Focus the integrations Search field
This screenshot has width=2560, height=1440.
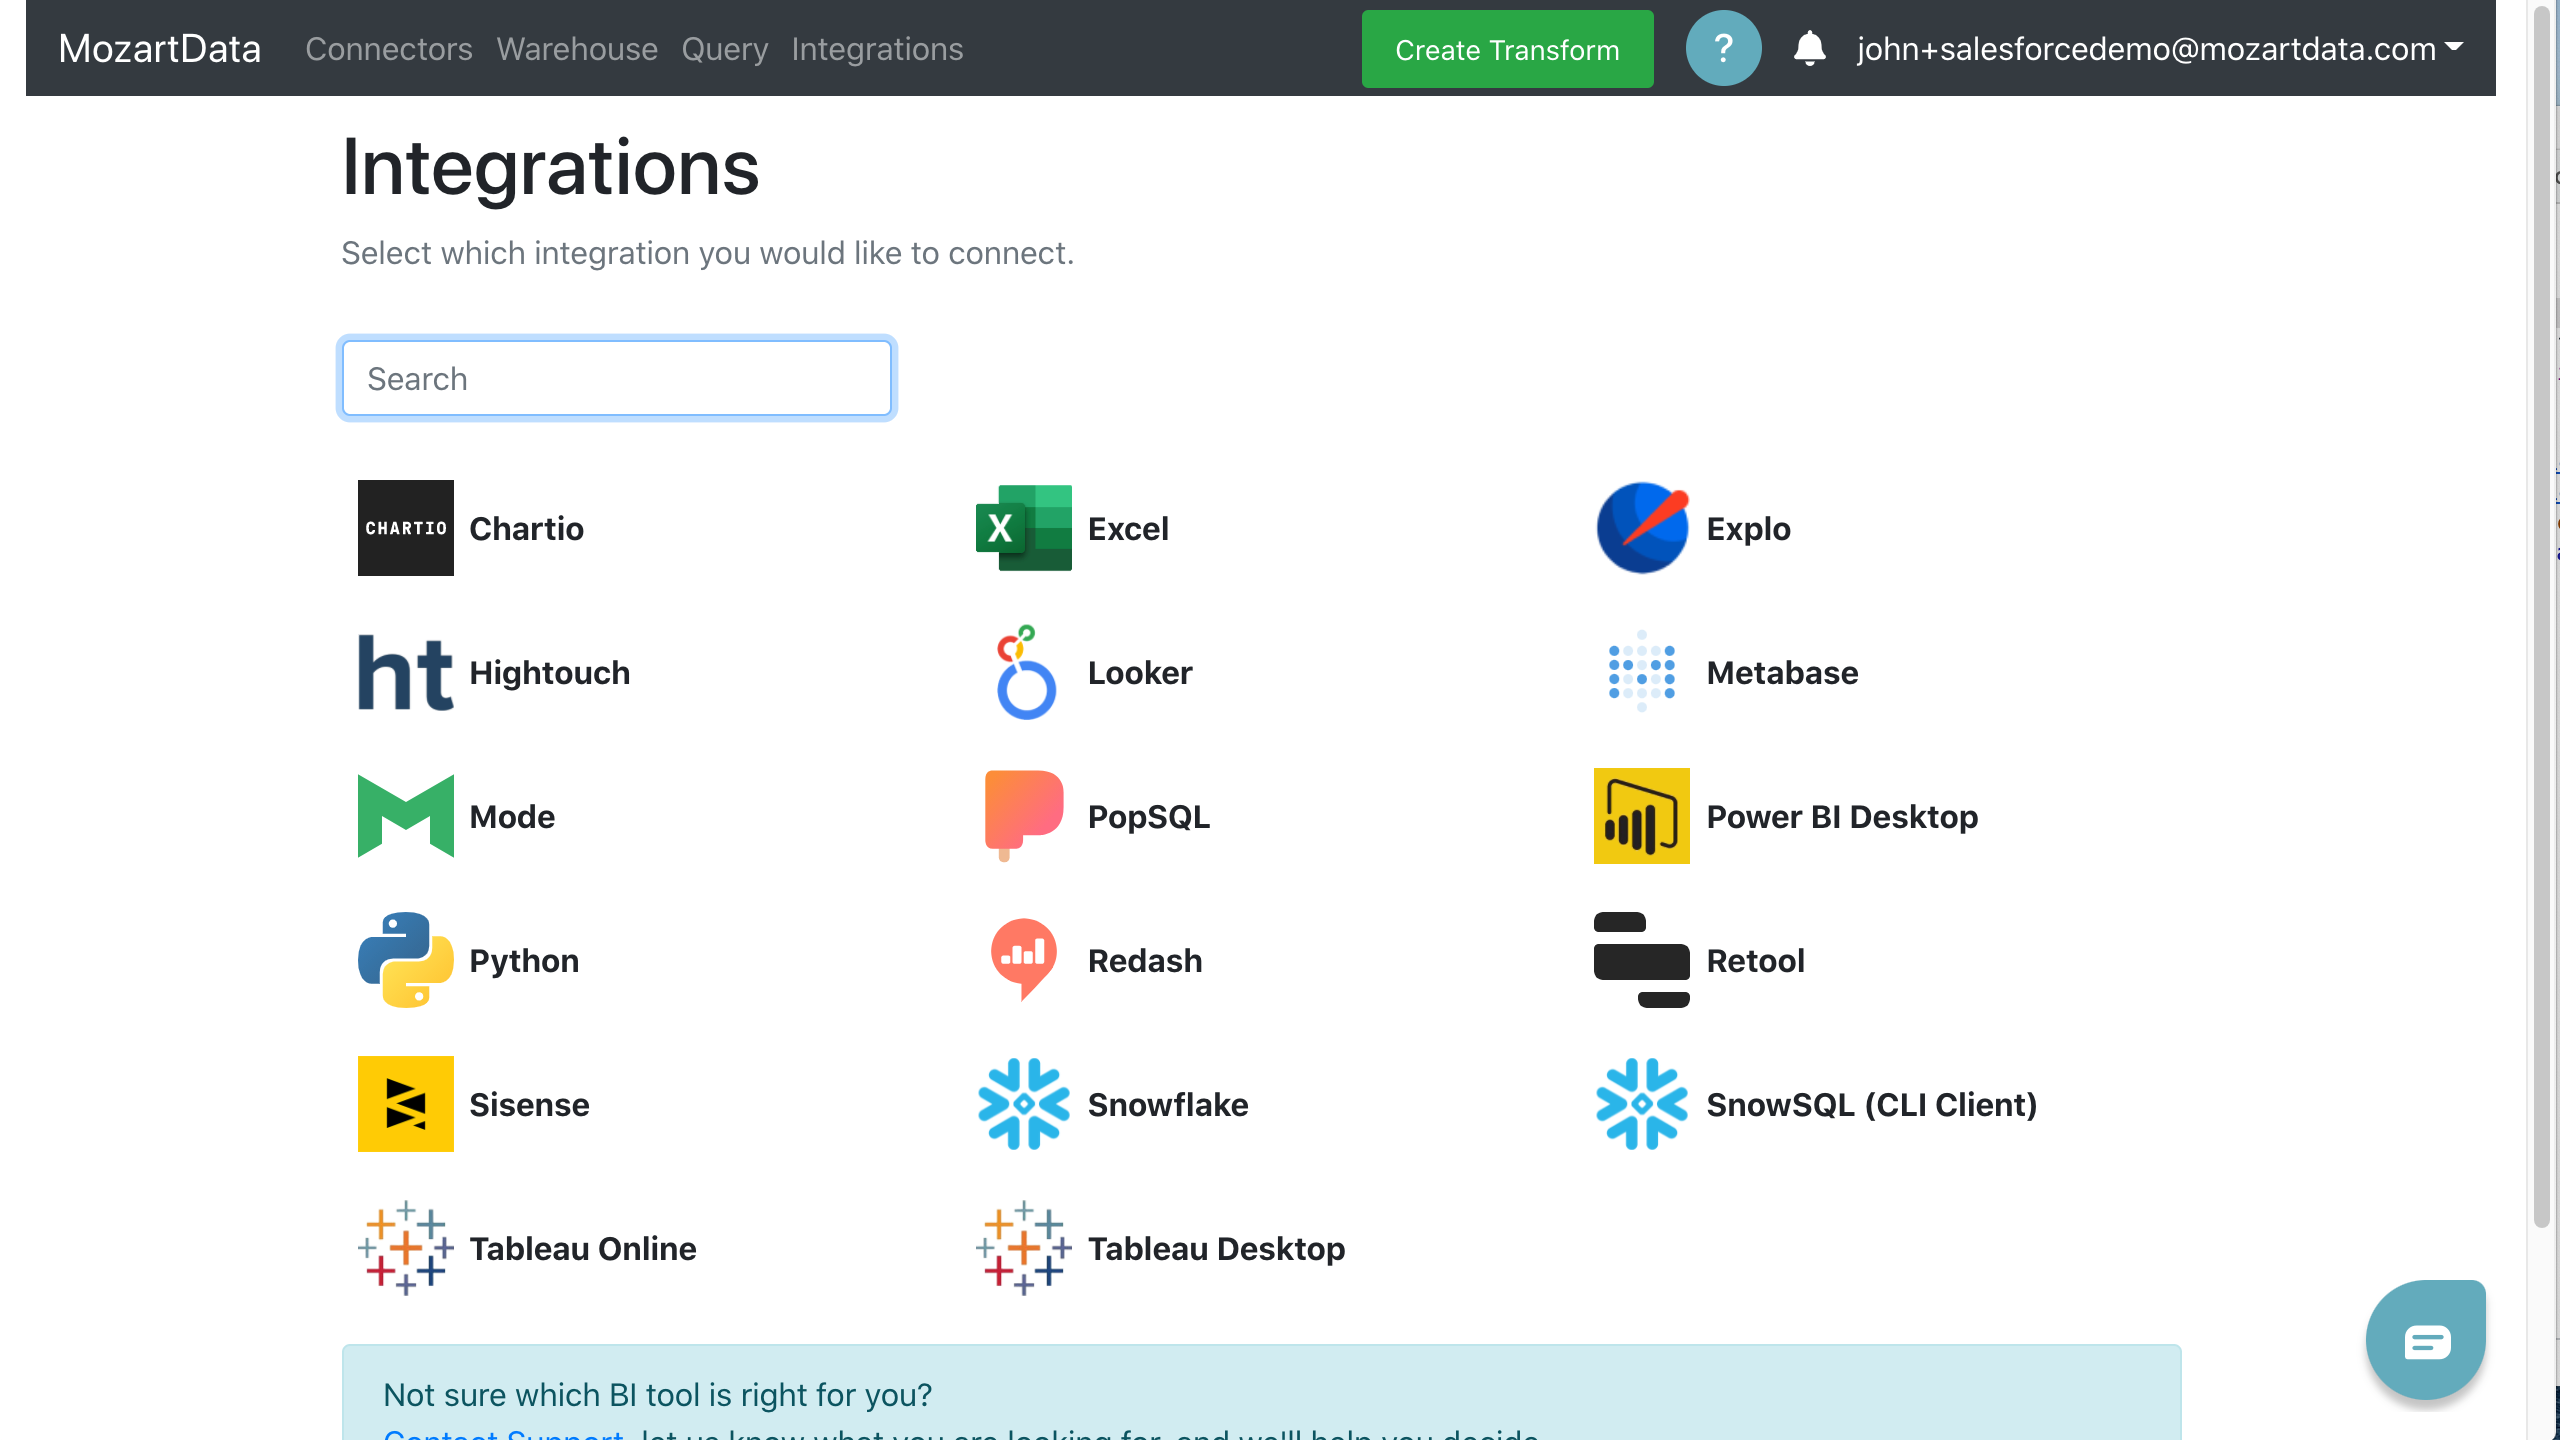point(617,378)
